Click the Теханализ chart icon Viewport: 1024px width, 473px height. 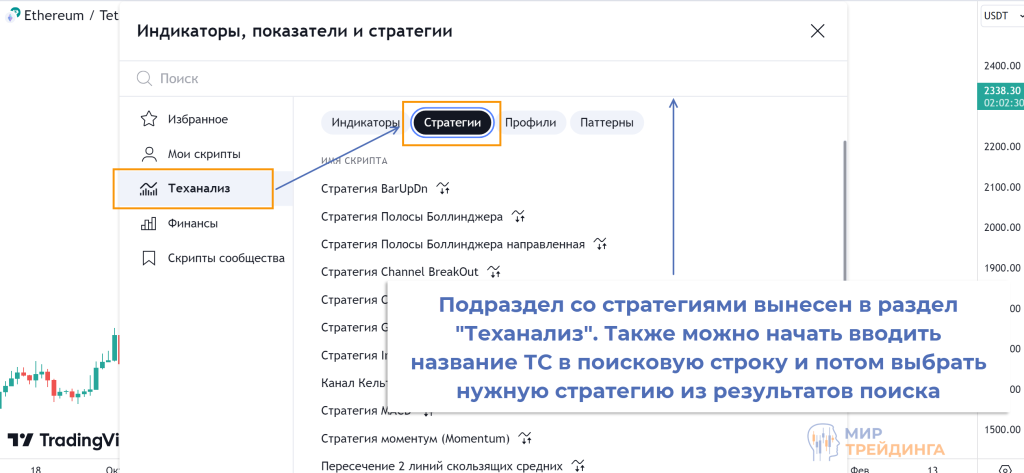[149, 188]
